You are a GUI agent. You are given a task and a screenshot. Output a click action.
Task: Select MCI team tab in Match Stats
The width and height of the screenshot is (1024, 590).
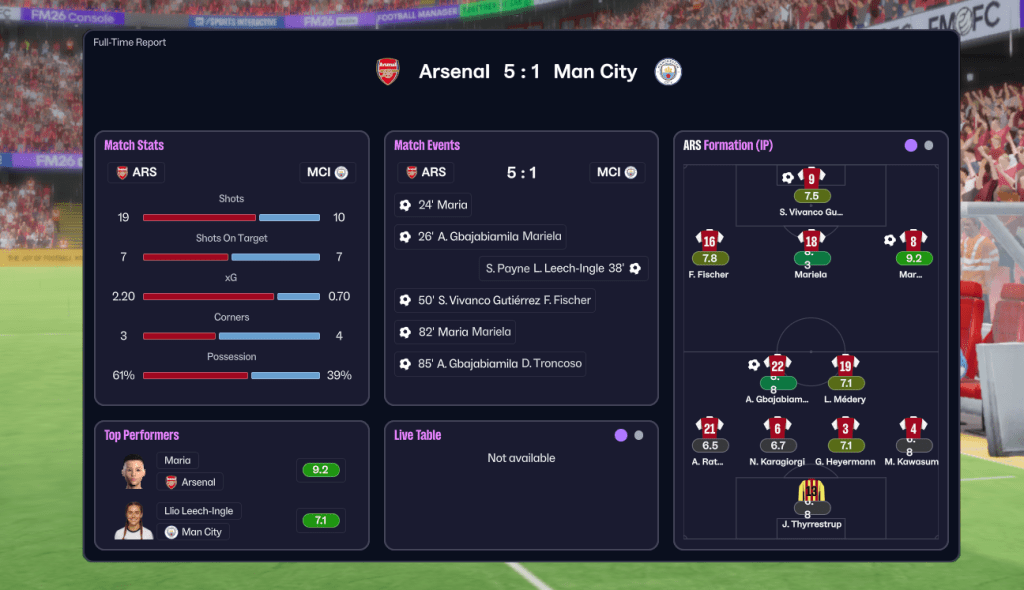327,172
